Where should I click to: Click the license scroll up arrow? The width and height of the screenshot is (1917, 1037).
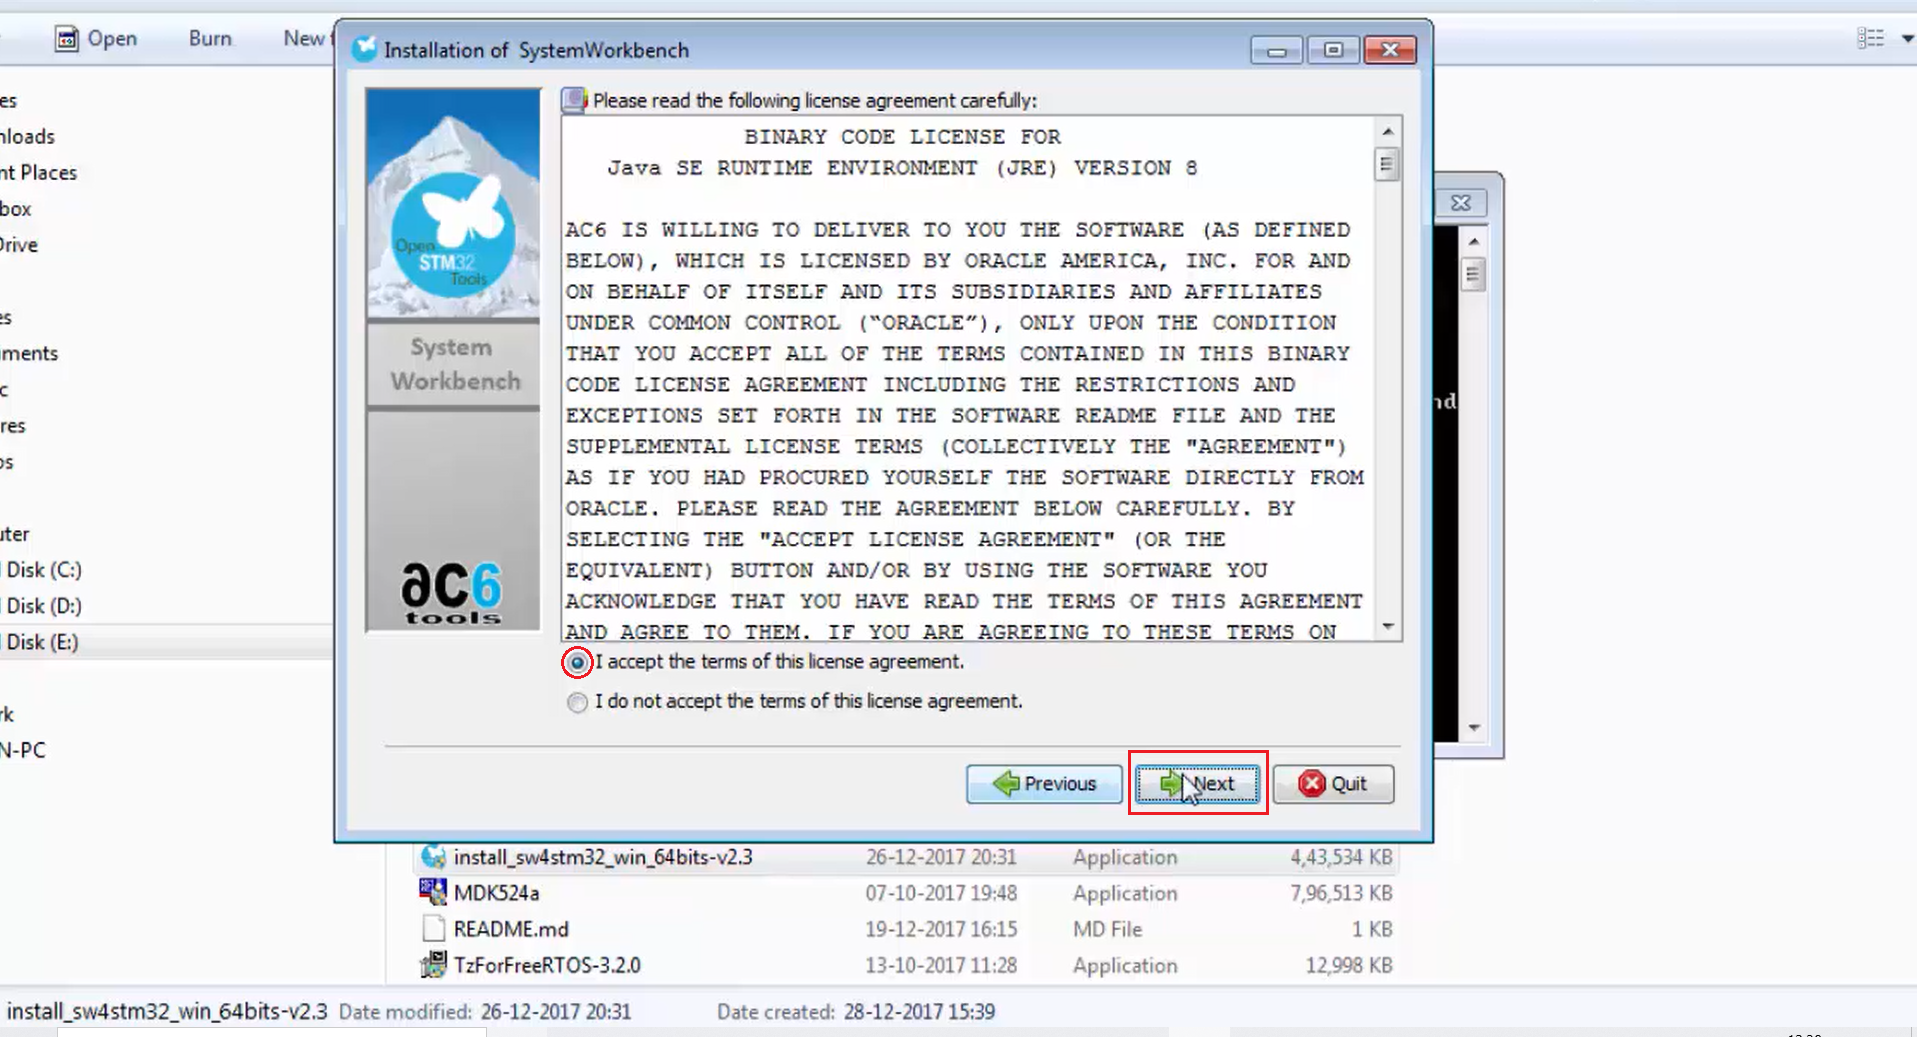[1387, 131]
